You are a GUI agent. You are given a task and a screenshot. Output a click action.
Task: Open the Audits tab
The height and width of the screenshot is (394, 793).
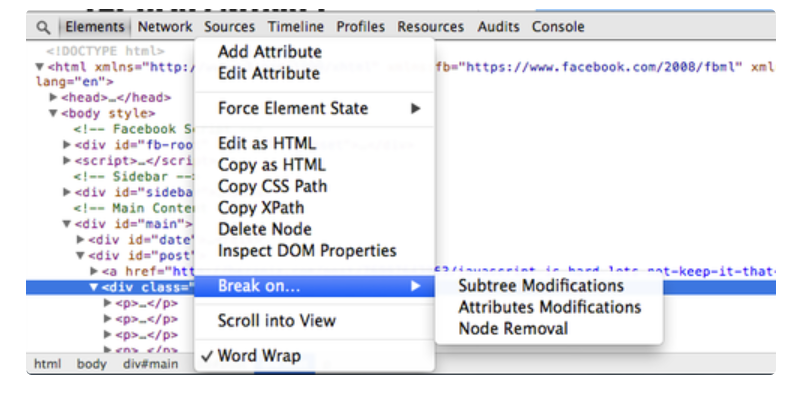[x=498, y=27]
